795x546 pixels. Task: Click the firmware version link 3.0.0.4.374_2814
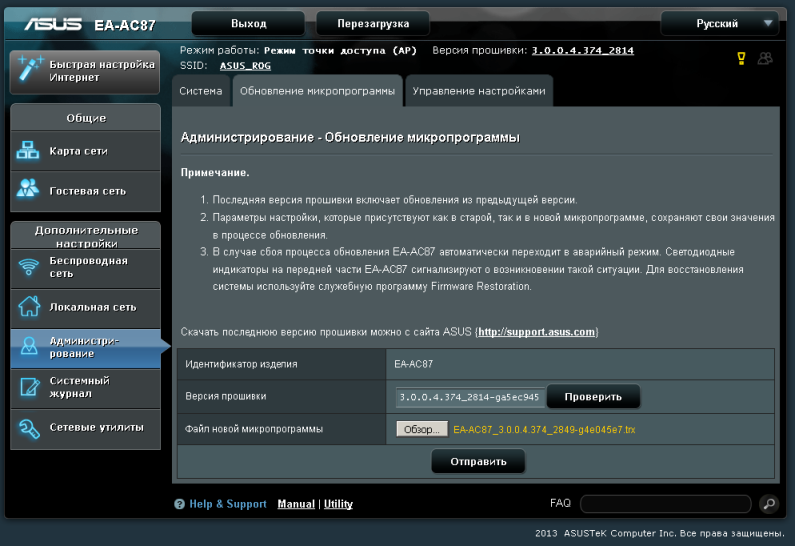click(583, 50)
